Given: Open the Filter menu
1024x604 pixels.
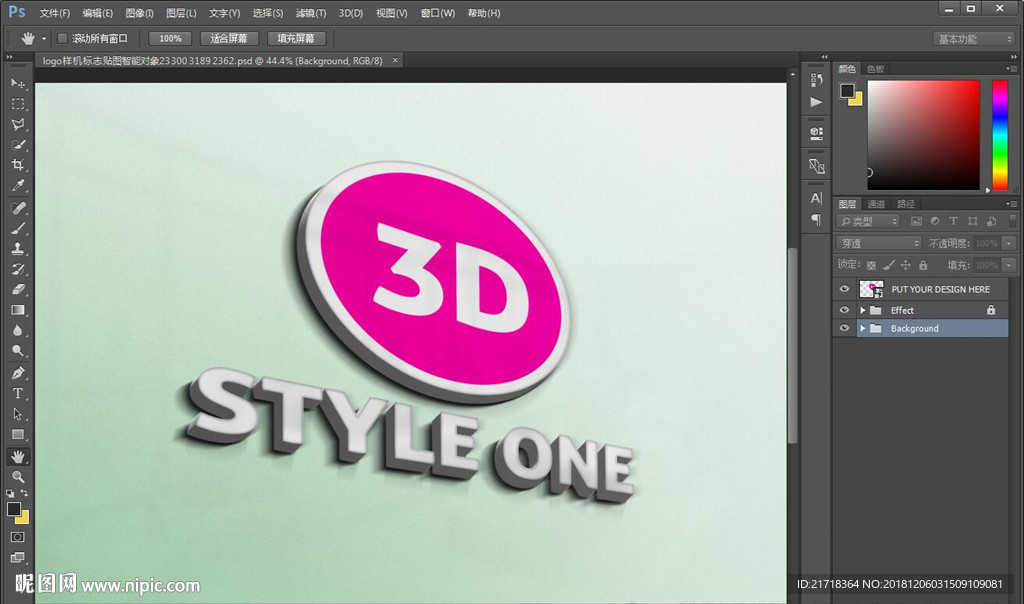Looking at the screenshot, I should (311, 13).
